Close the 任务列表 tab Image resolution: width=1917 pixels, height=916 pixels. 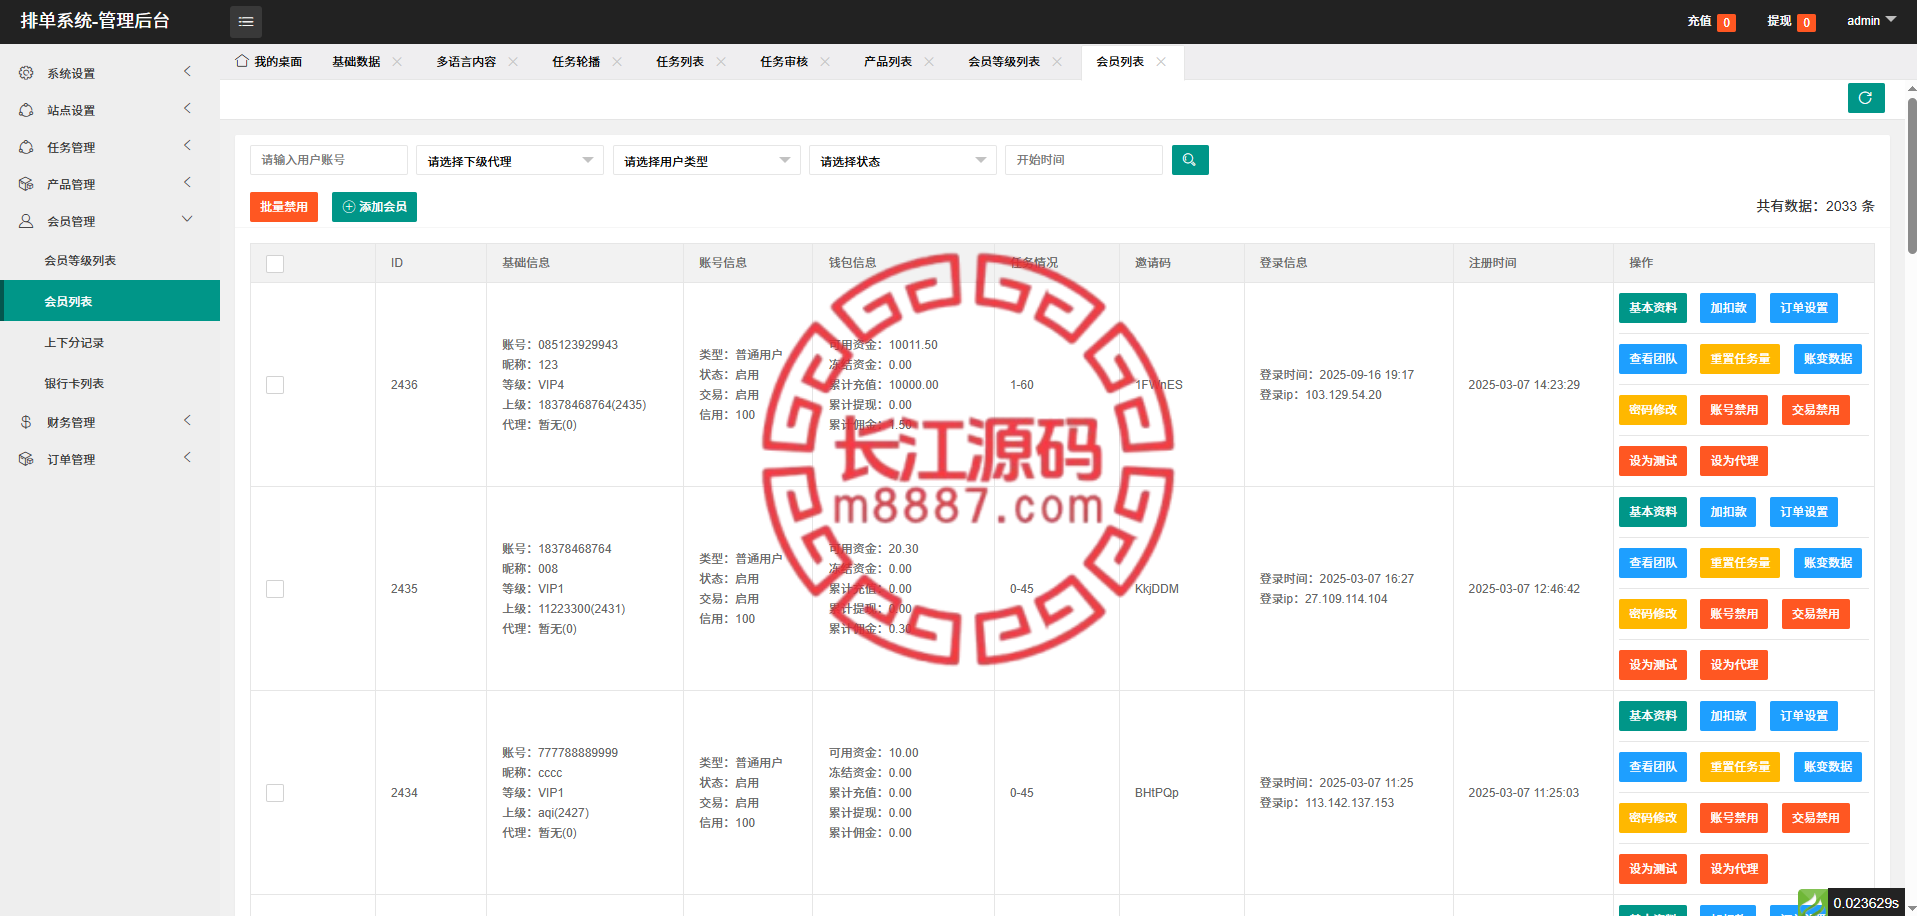721,62
